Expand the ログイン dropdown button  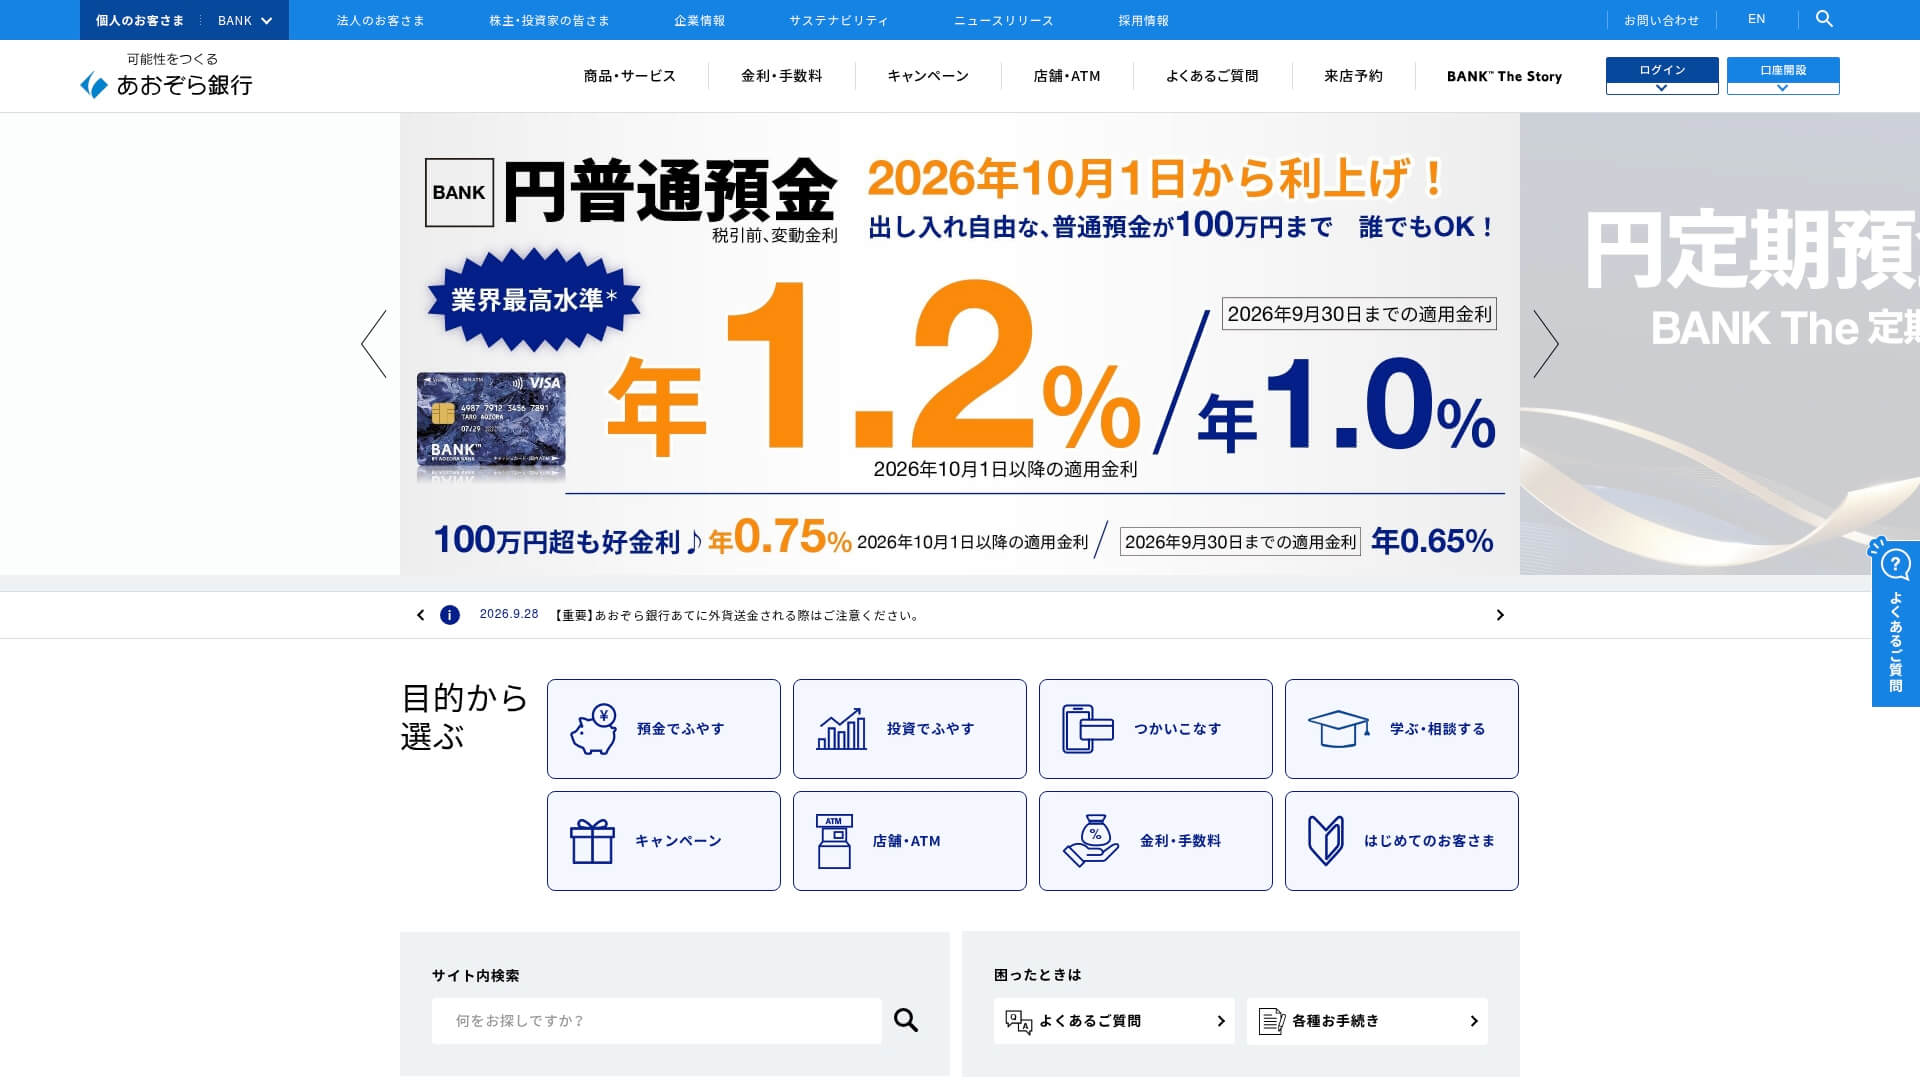tap(1662, 76)
